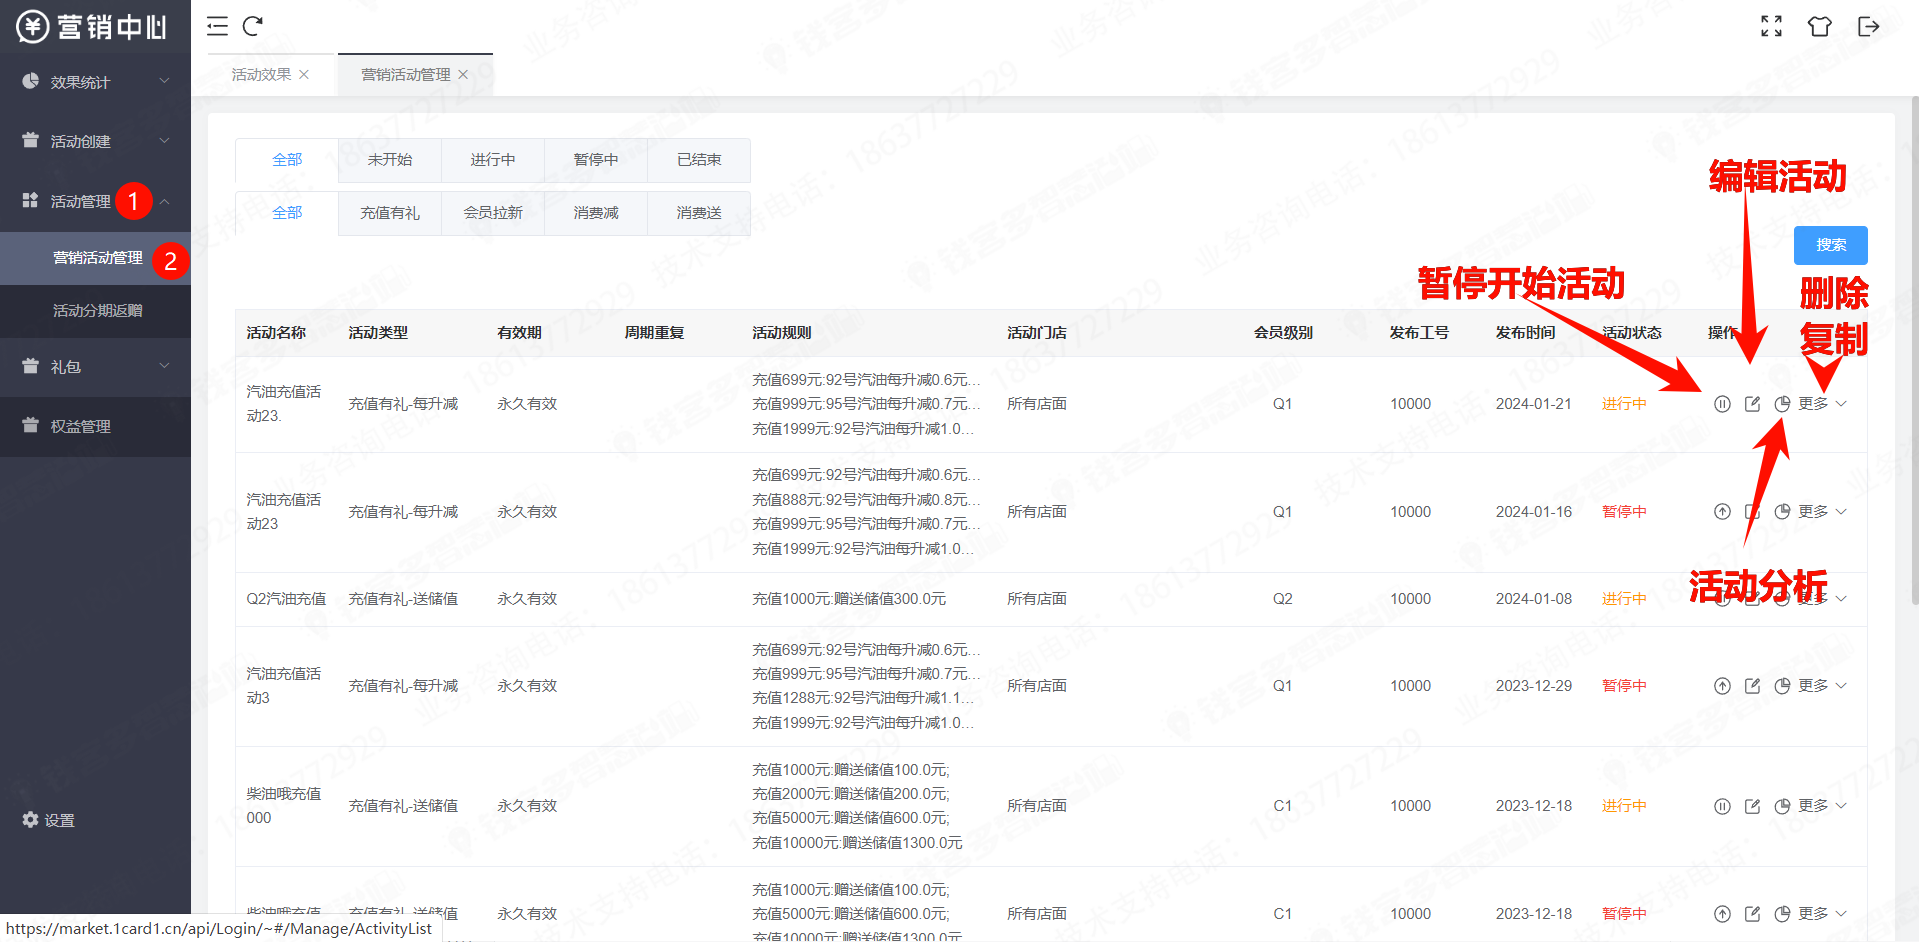Show only 会员拉新 activities
Viewport: 1919px width, 942px height.
(493, 213)
